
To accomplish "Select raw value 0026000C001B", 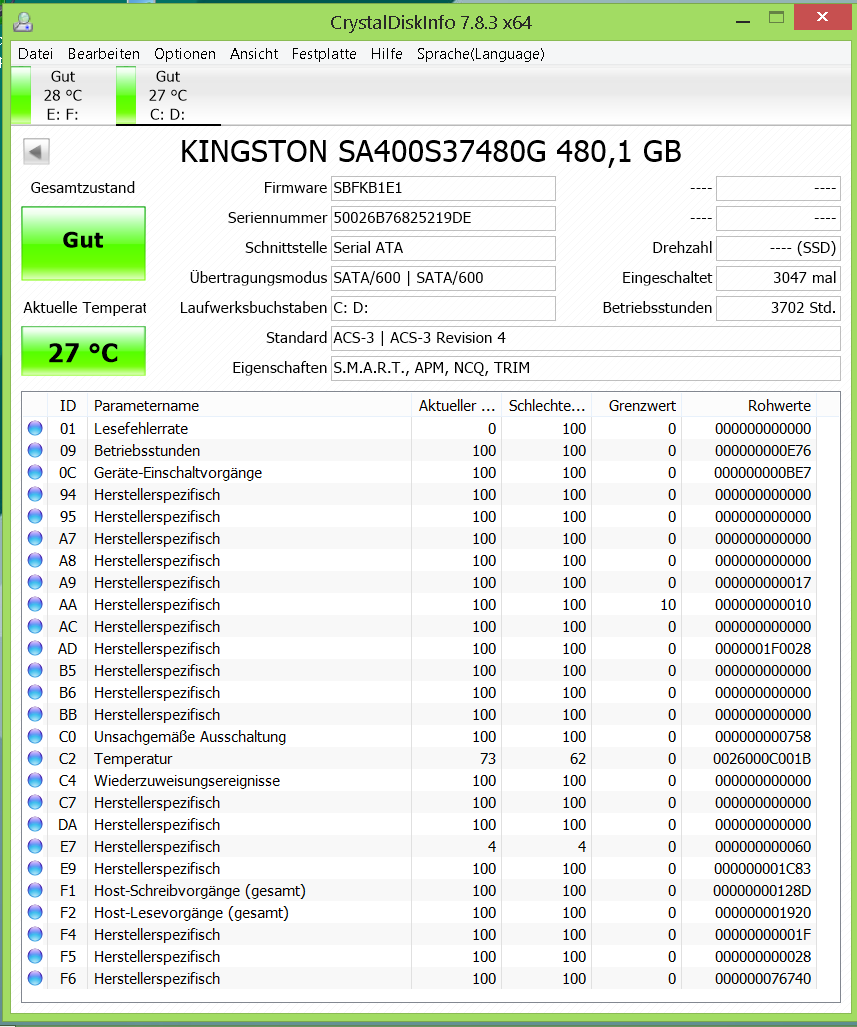I will point(762,758).
